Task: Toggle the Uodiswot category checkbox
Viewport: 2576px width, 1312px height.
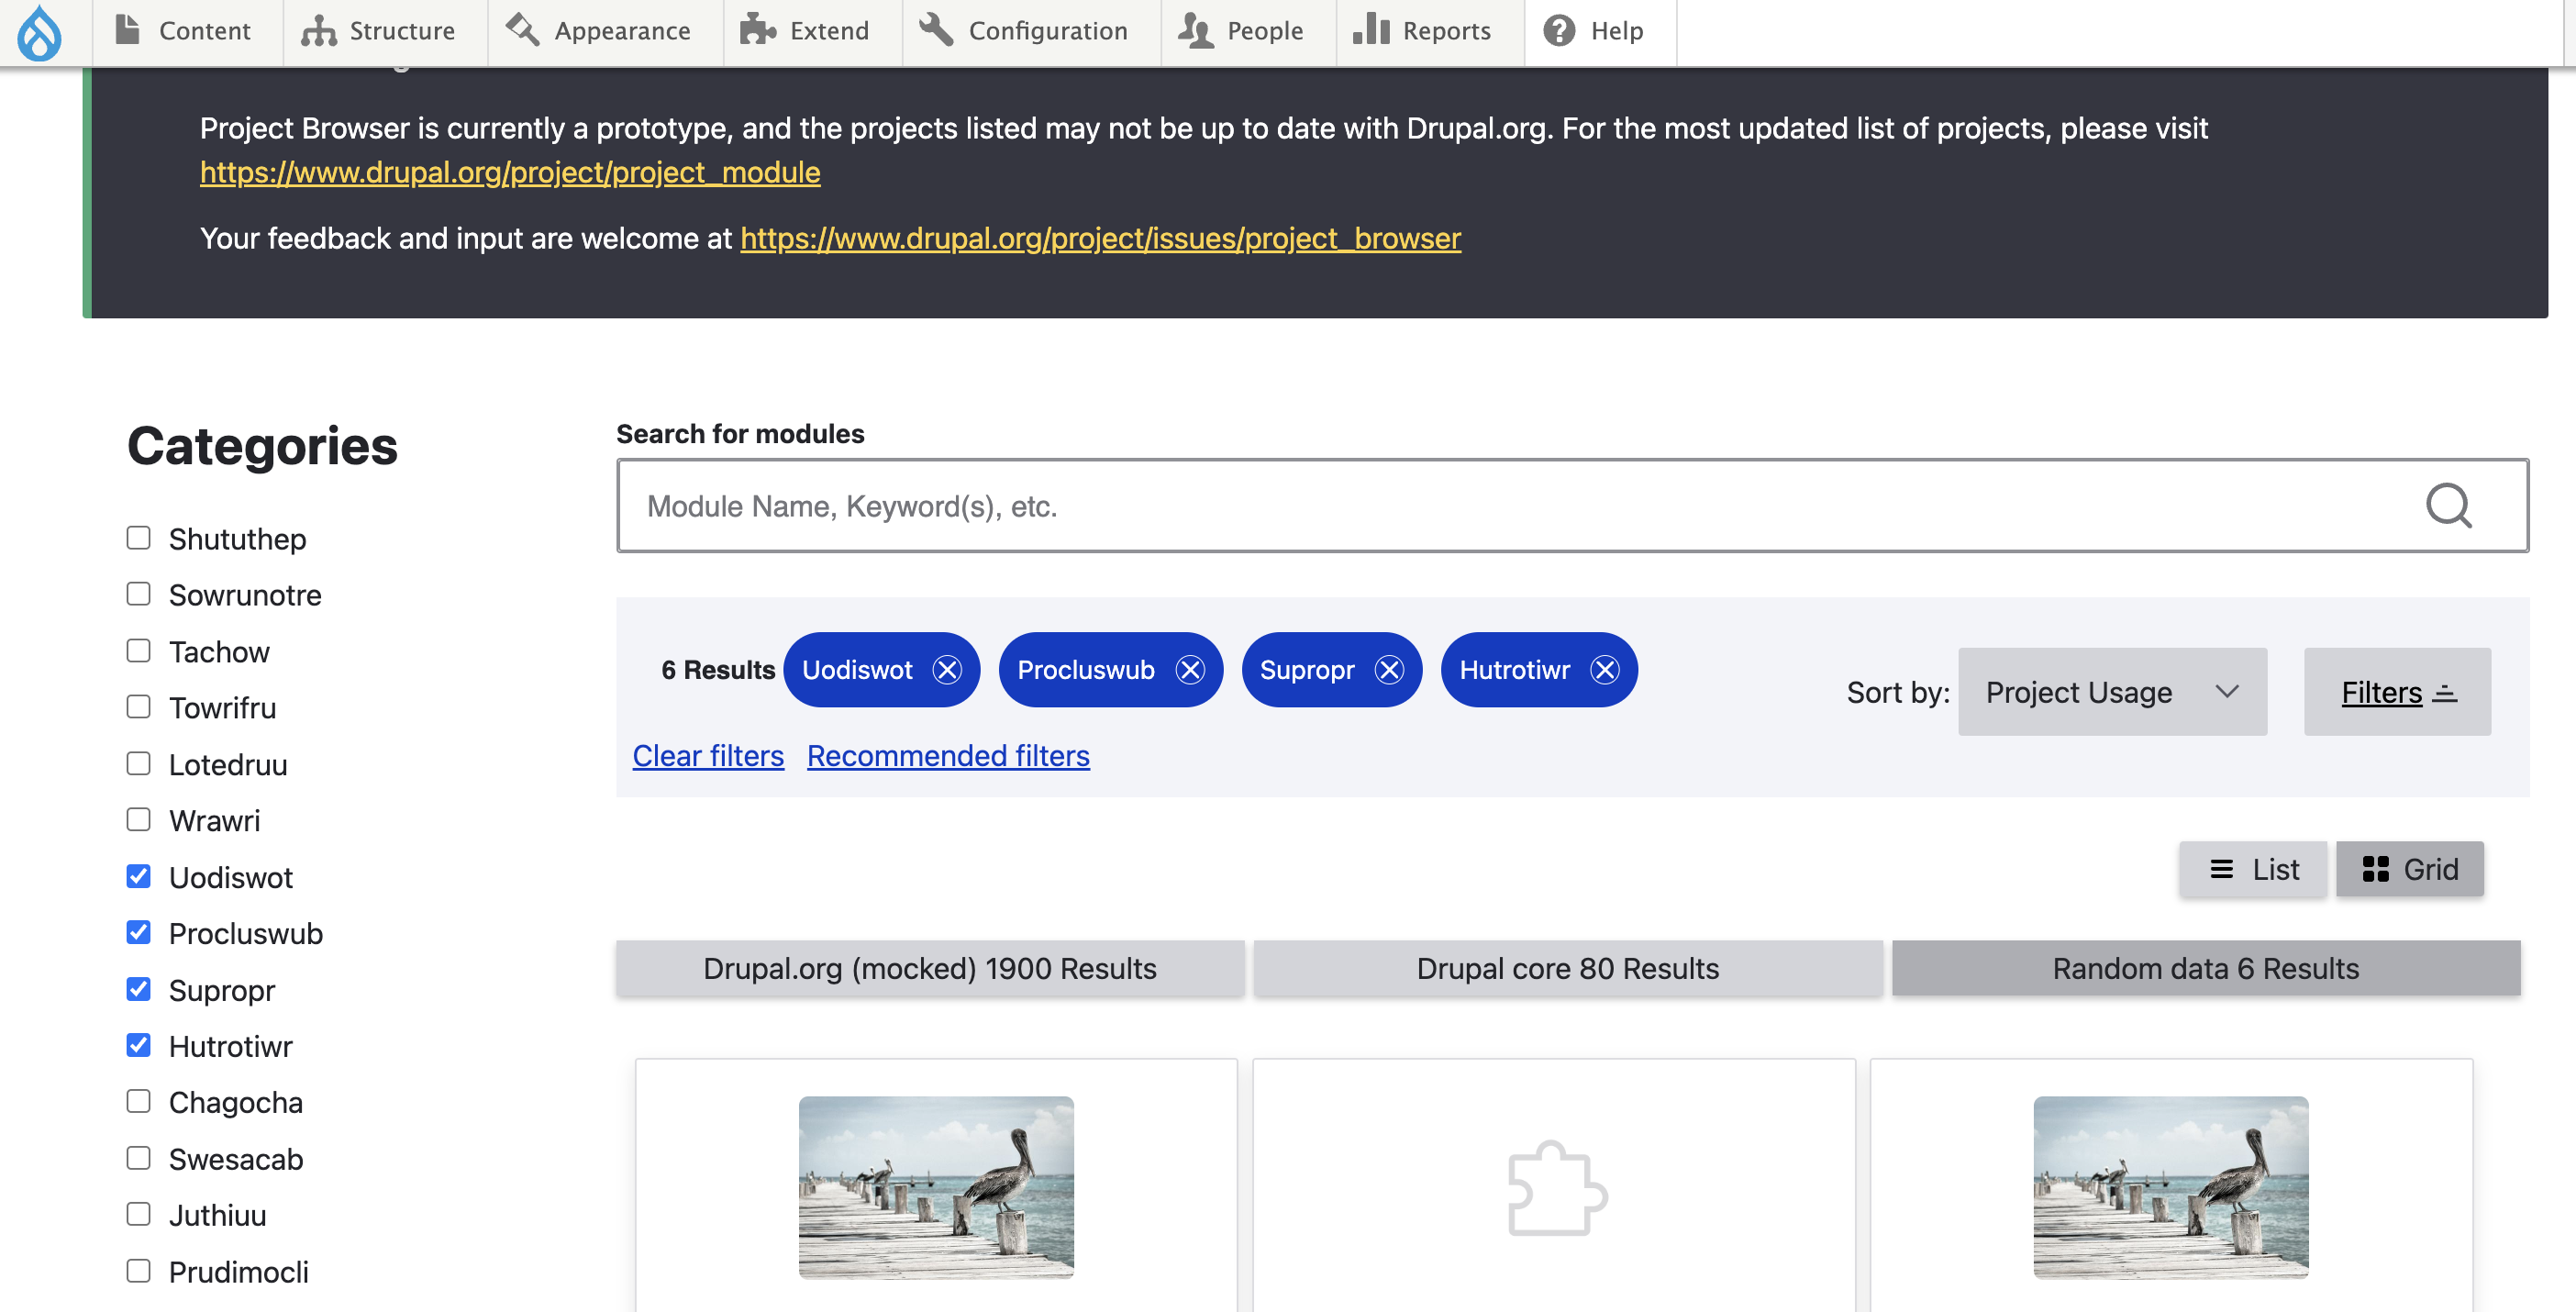Action: [x=139, y=875]
